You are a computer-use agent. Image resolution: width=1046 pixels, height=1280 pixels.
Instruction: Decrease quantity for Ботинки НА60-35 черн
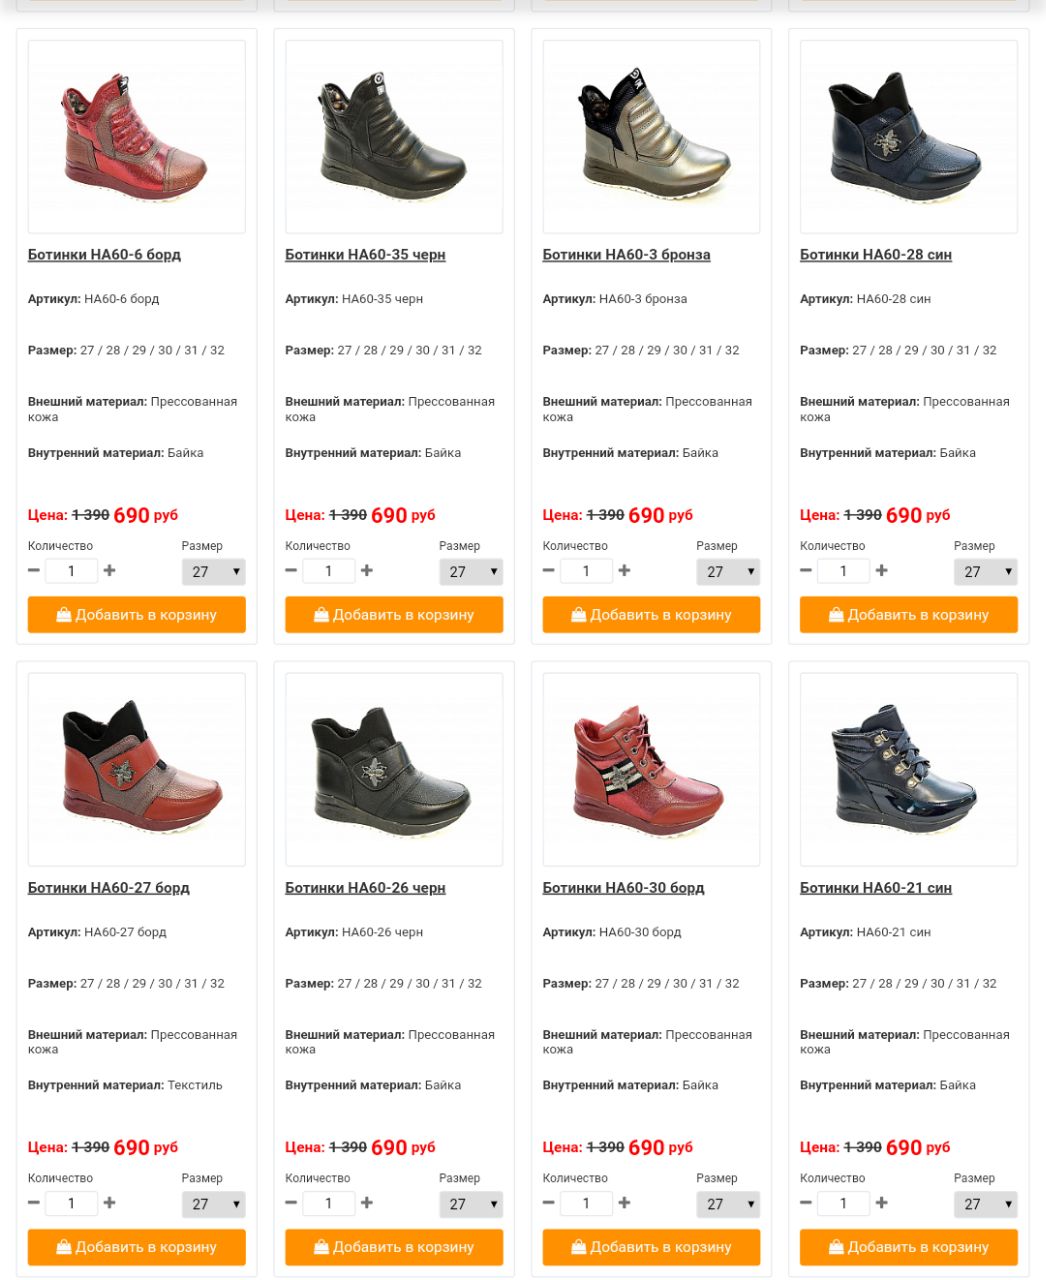pos(291,570)
